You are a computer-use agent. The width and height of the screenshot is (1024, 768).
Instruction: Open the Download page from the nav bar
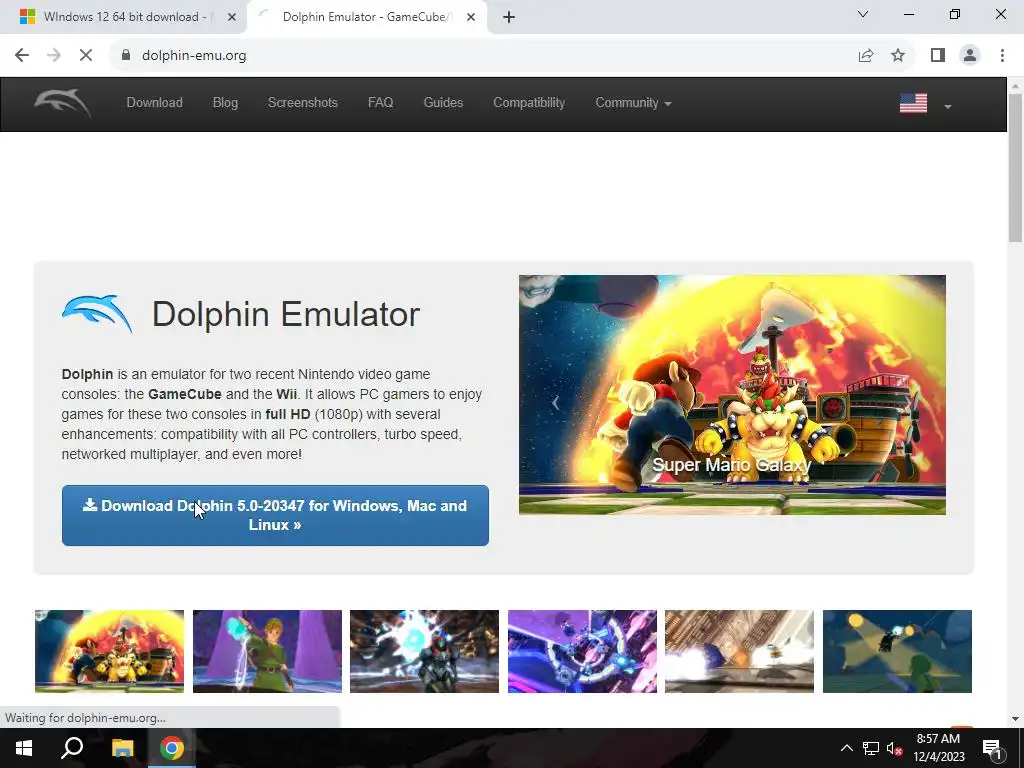(155, 103)
